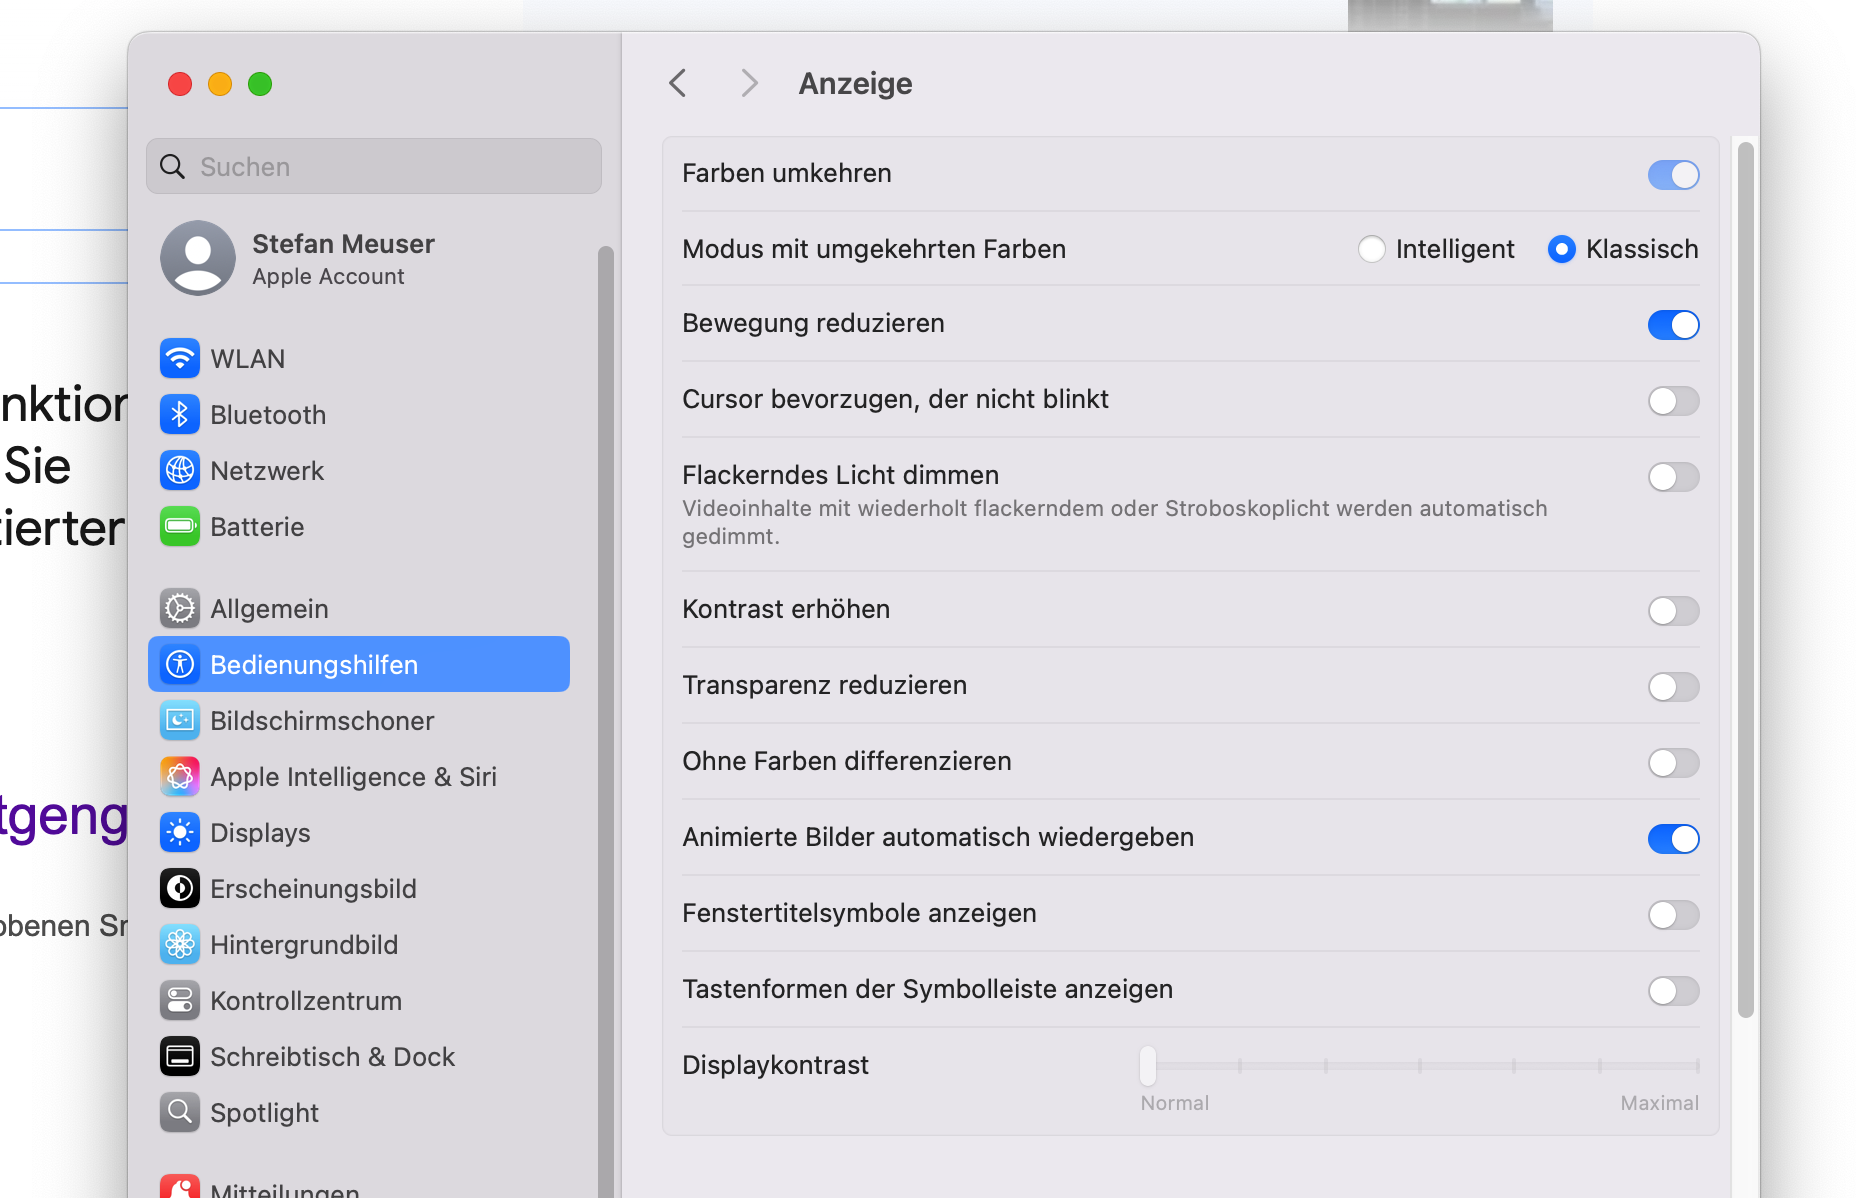Click Maximal end of Displaykontrast slider

tap(1697, 1065)
